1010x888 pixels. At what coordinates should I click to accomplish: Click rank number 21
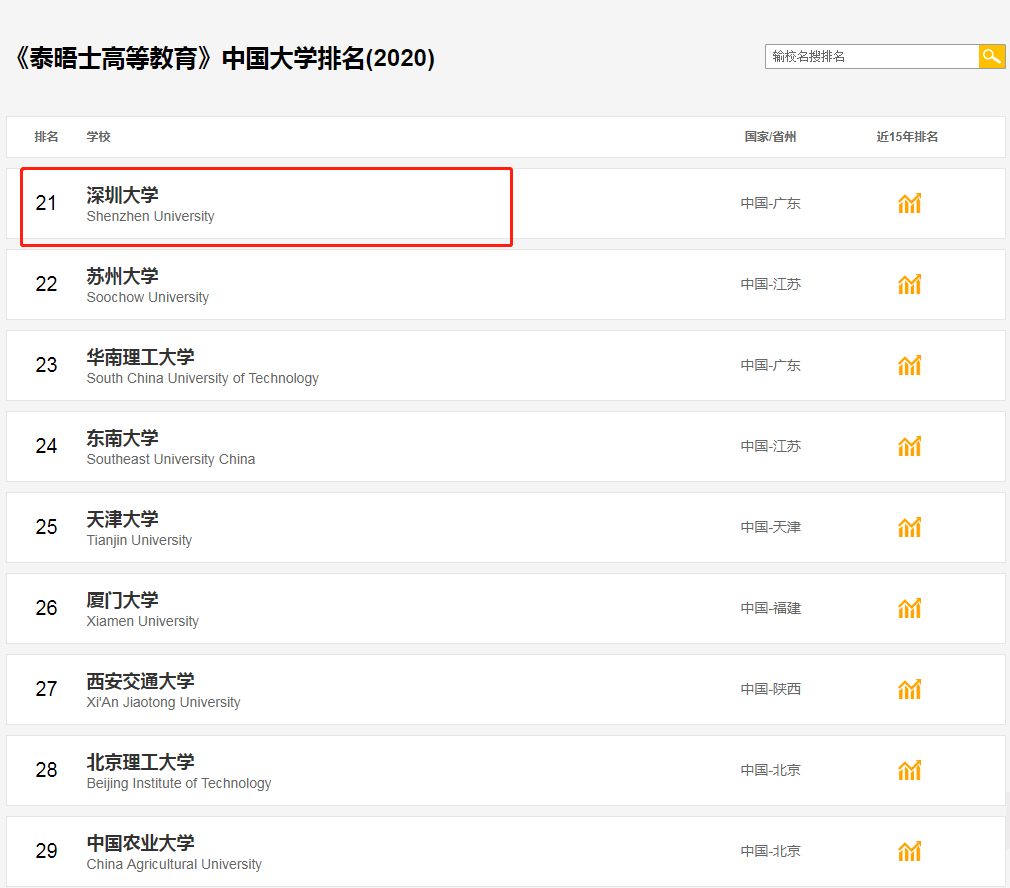coord(46,203)
